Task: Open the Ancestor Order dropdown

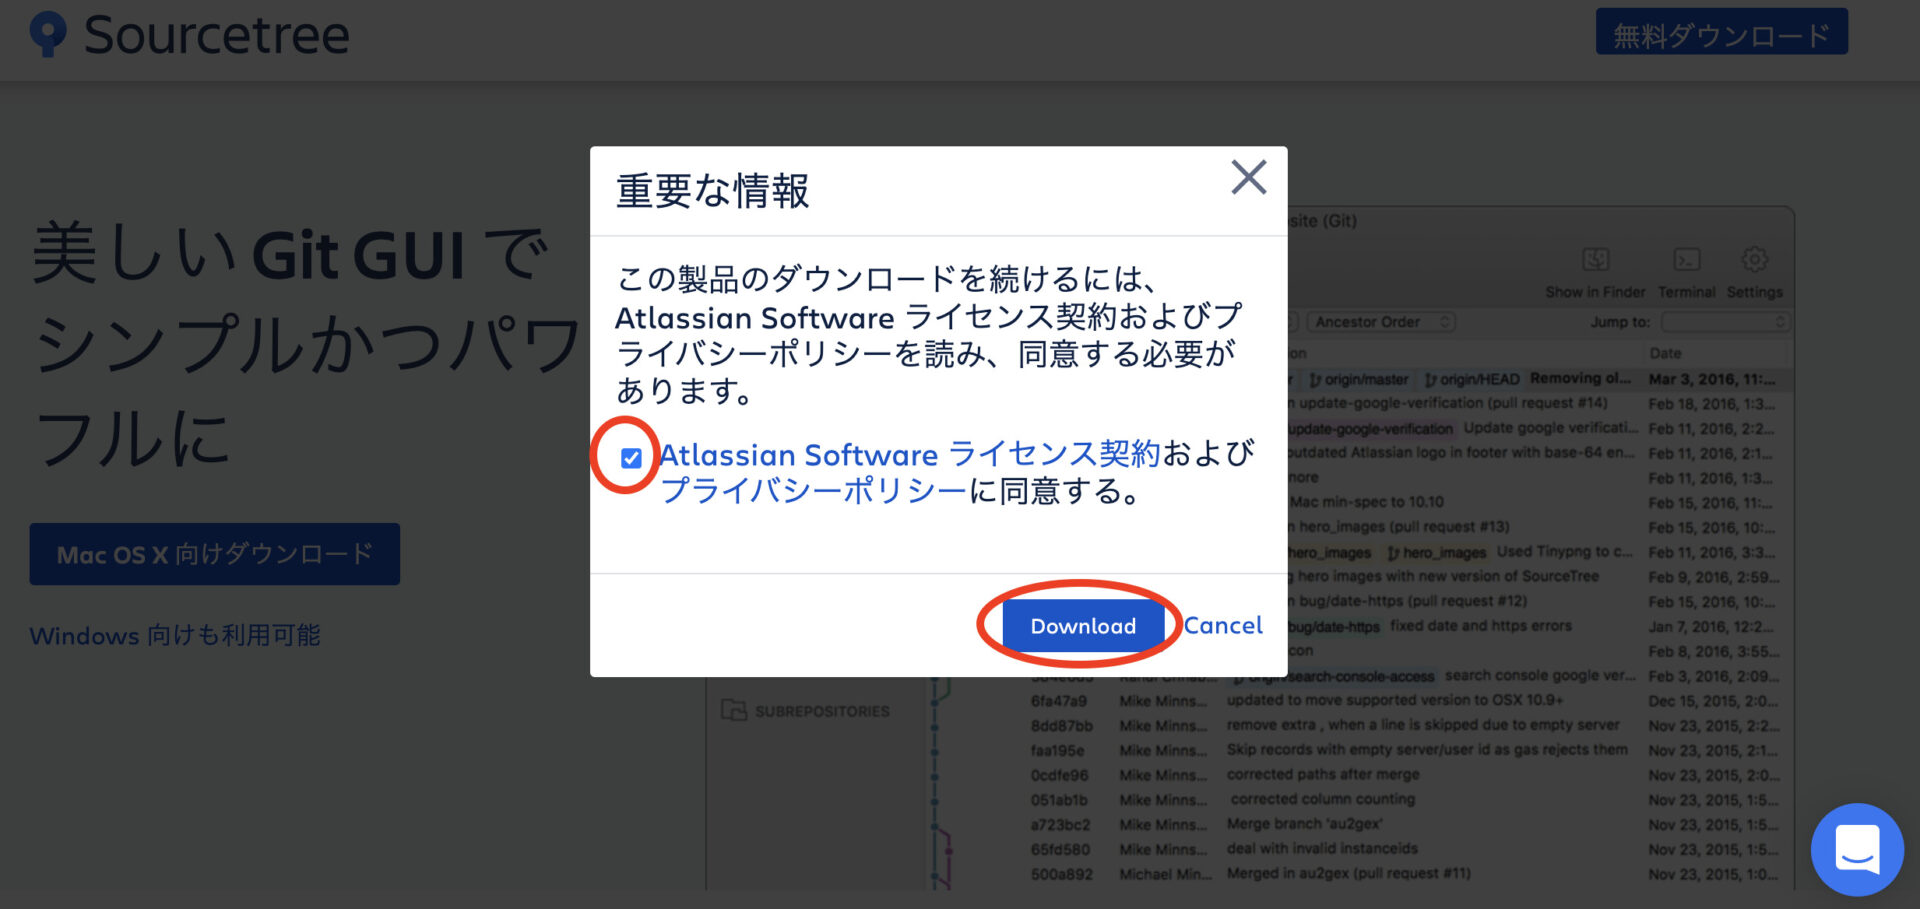Action: pos(1381,322)
